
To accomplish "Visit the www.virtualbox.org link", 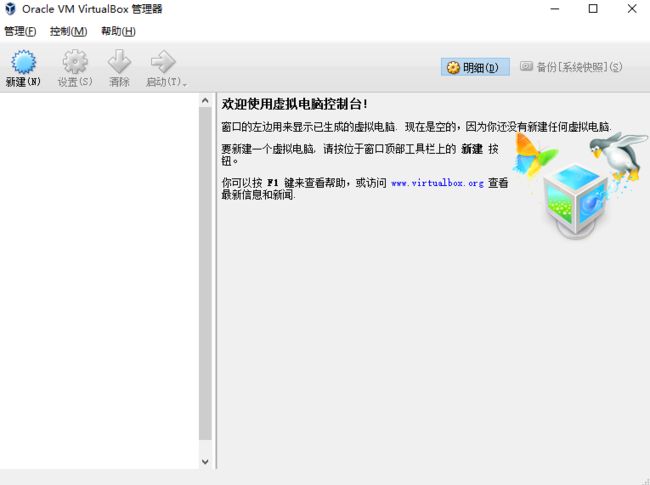I will click(437, 183).
